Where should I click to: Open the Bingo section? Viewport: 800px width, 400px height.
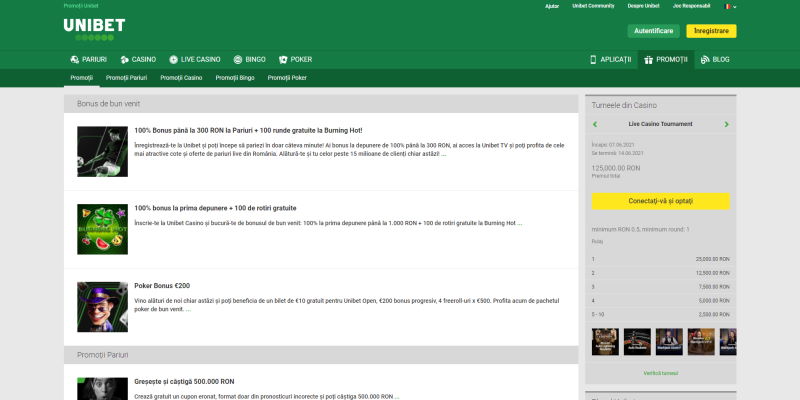point(250,60)
